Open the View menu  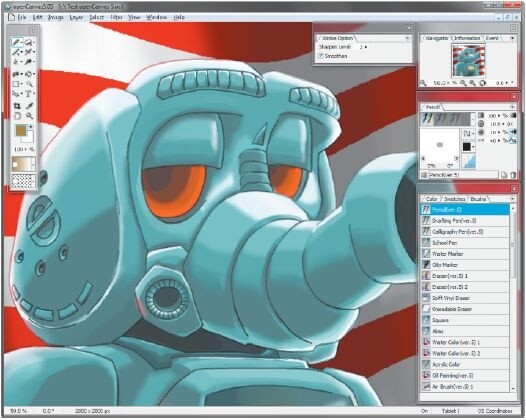point(134,17)
